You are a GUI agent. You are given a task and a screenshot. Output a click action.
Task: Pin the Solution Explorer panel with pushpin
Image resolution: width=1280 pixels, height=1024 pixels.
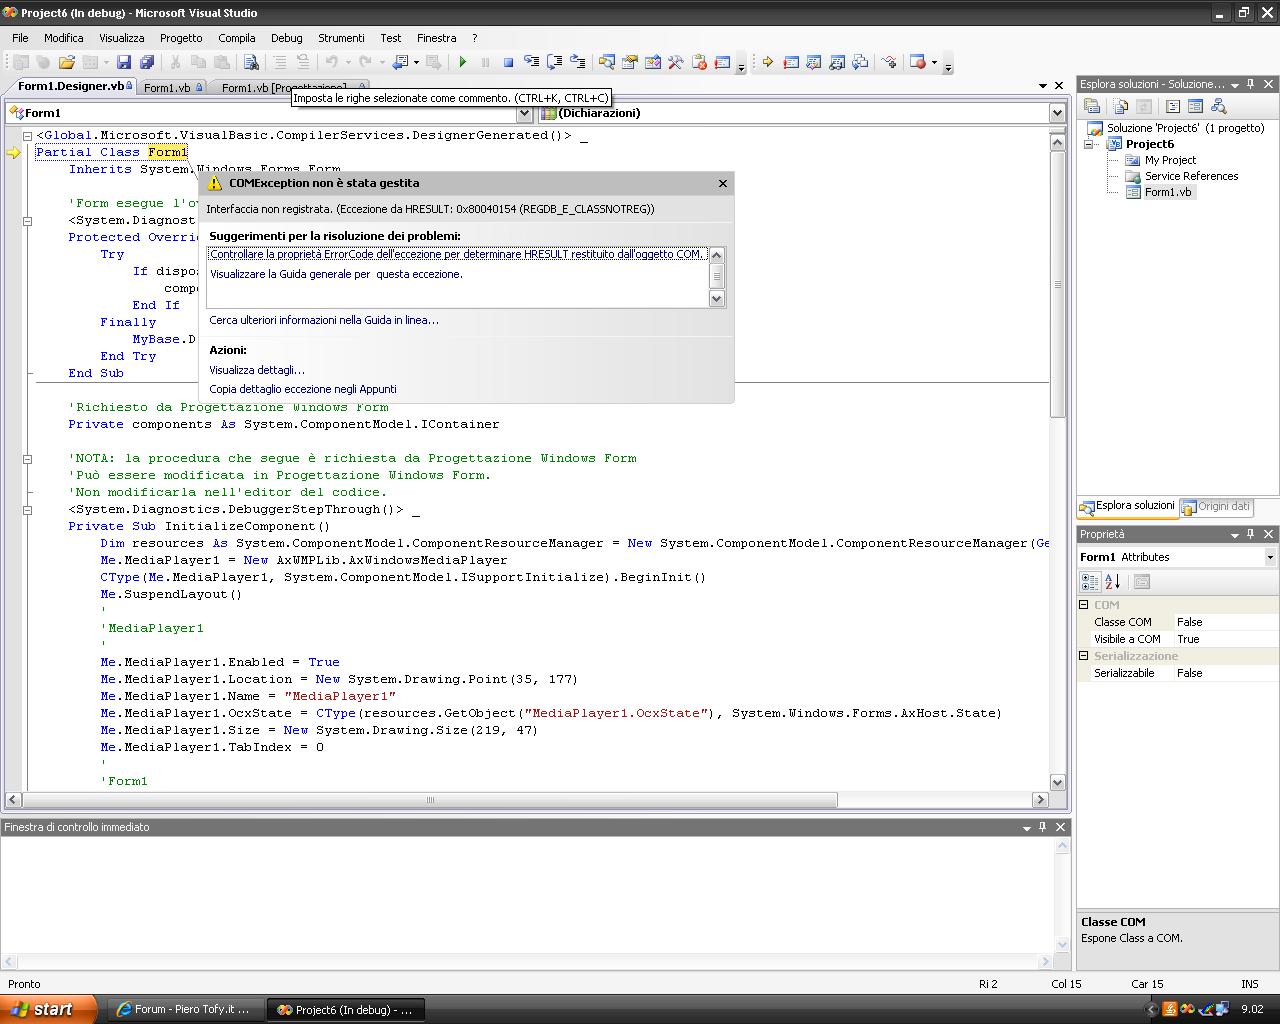coord(1251,84)
